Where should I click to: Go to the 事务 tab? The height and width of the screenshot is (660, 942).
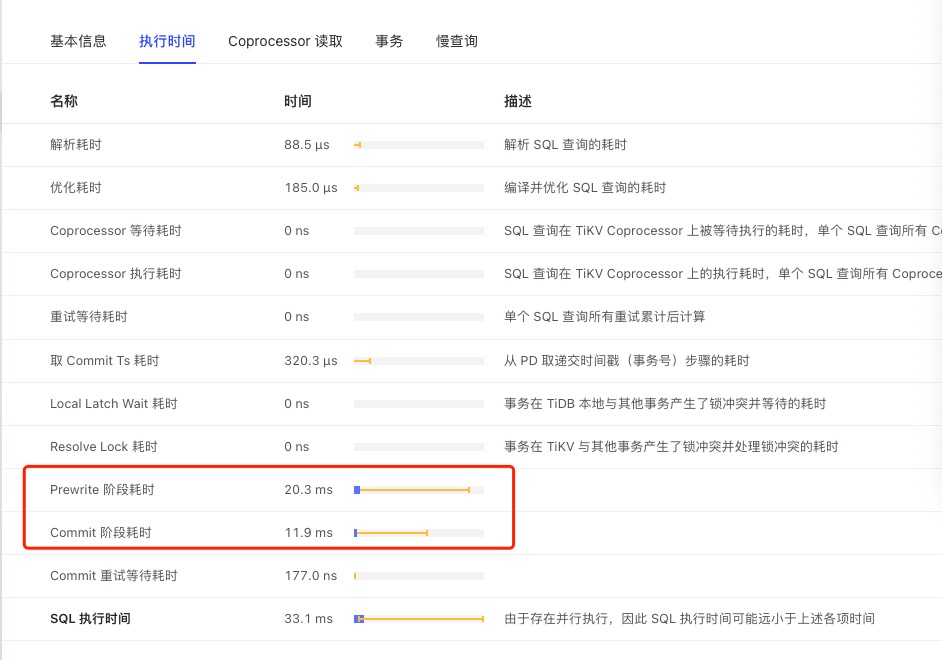389,41
